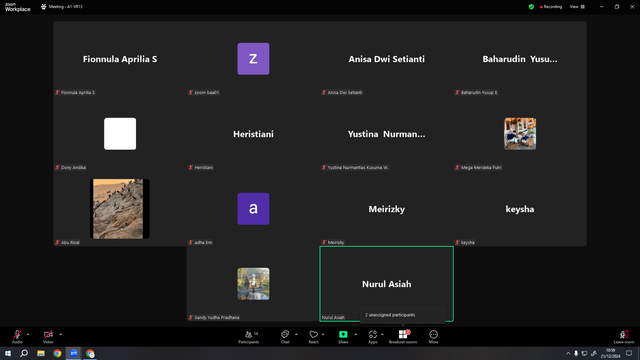Image resolution: width=640 pixels, height=360 pixels.
Task: Expand chat options arrow beside Chat
Action: pyautogui.click(x=296, y=334)
